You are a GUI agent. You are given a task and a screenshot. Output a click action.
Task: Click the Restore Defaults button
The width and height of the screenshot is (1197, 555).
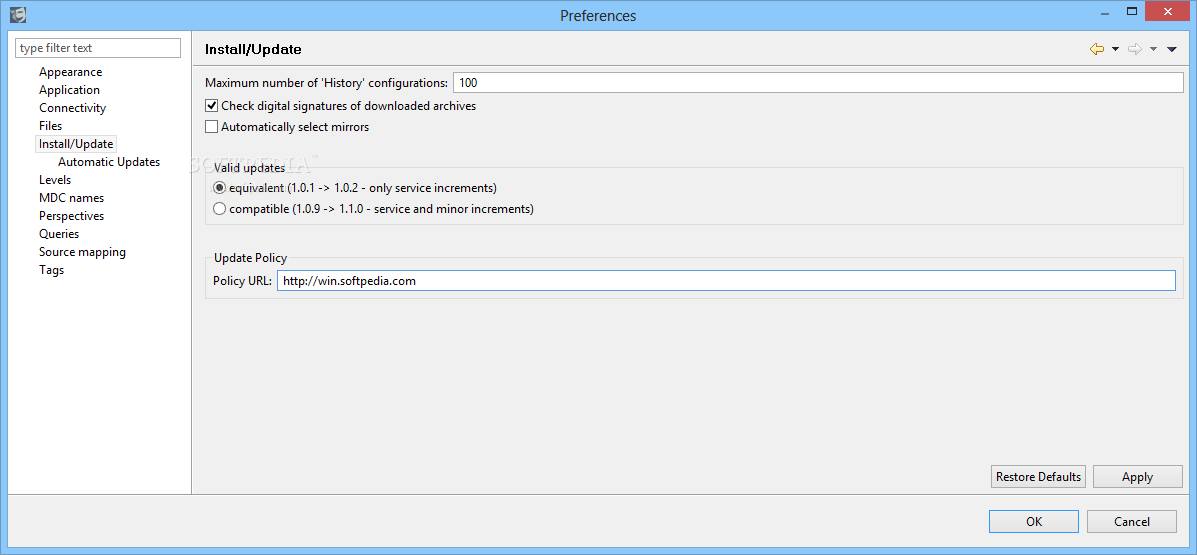point(1038,476)
